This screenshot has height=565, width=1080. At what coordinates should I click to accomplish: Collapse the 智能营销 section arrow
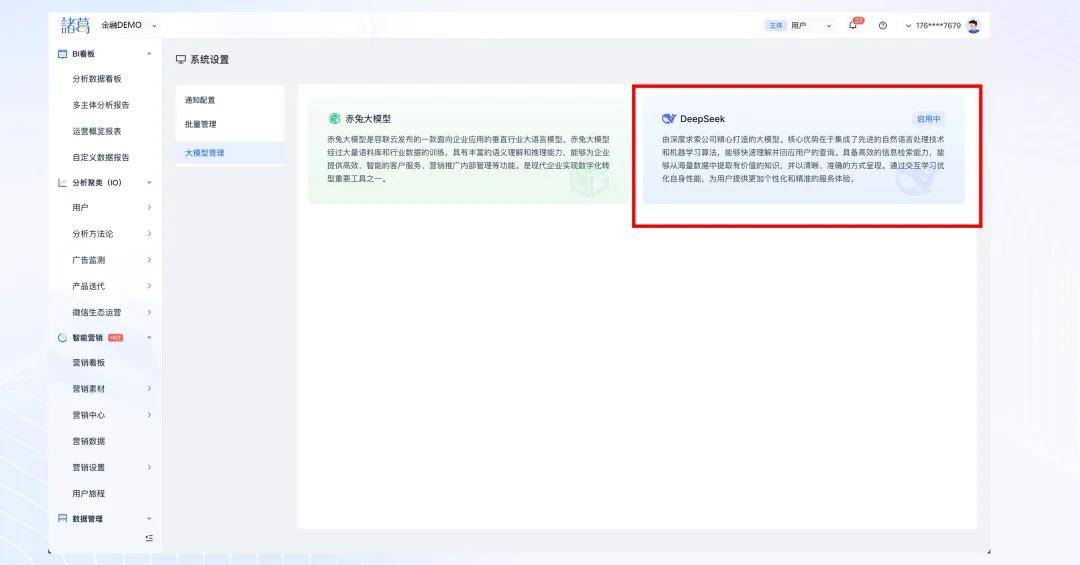pos(149,338)
